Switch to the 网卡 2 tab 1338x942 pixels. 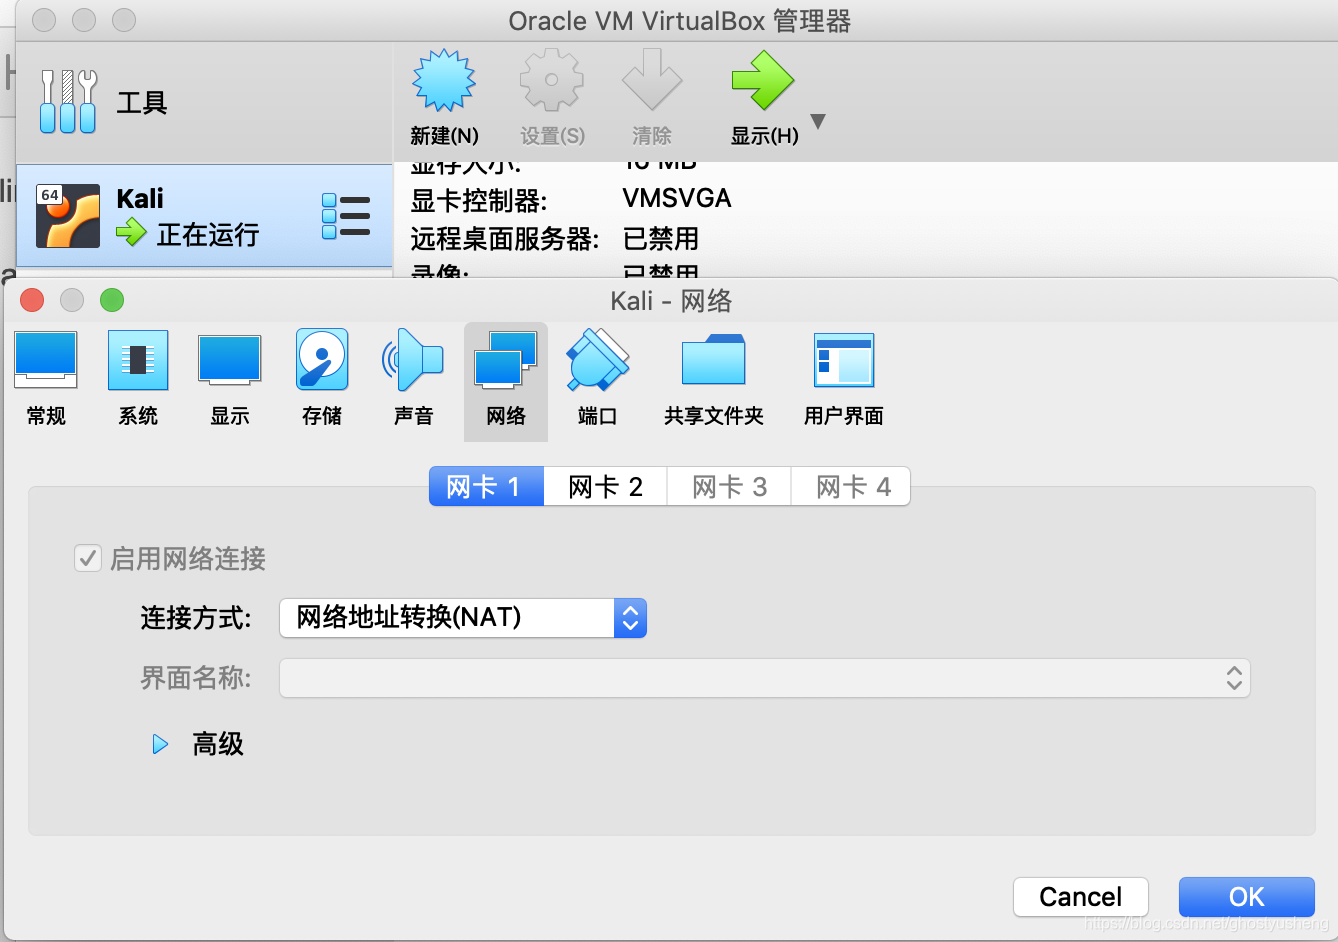click(x=605, y=487)
